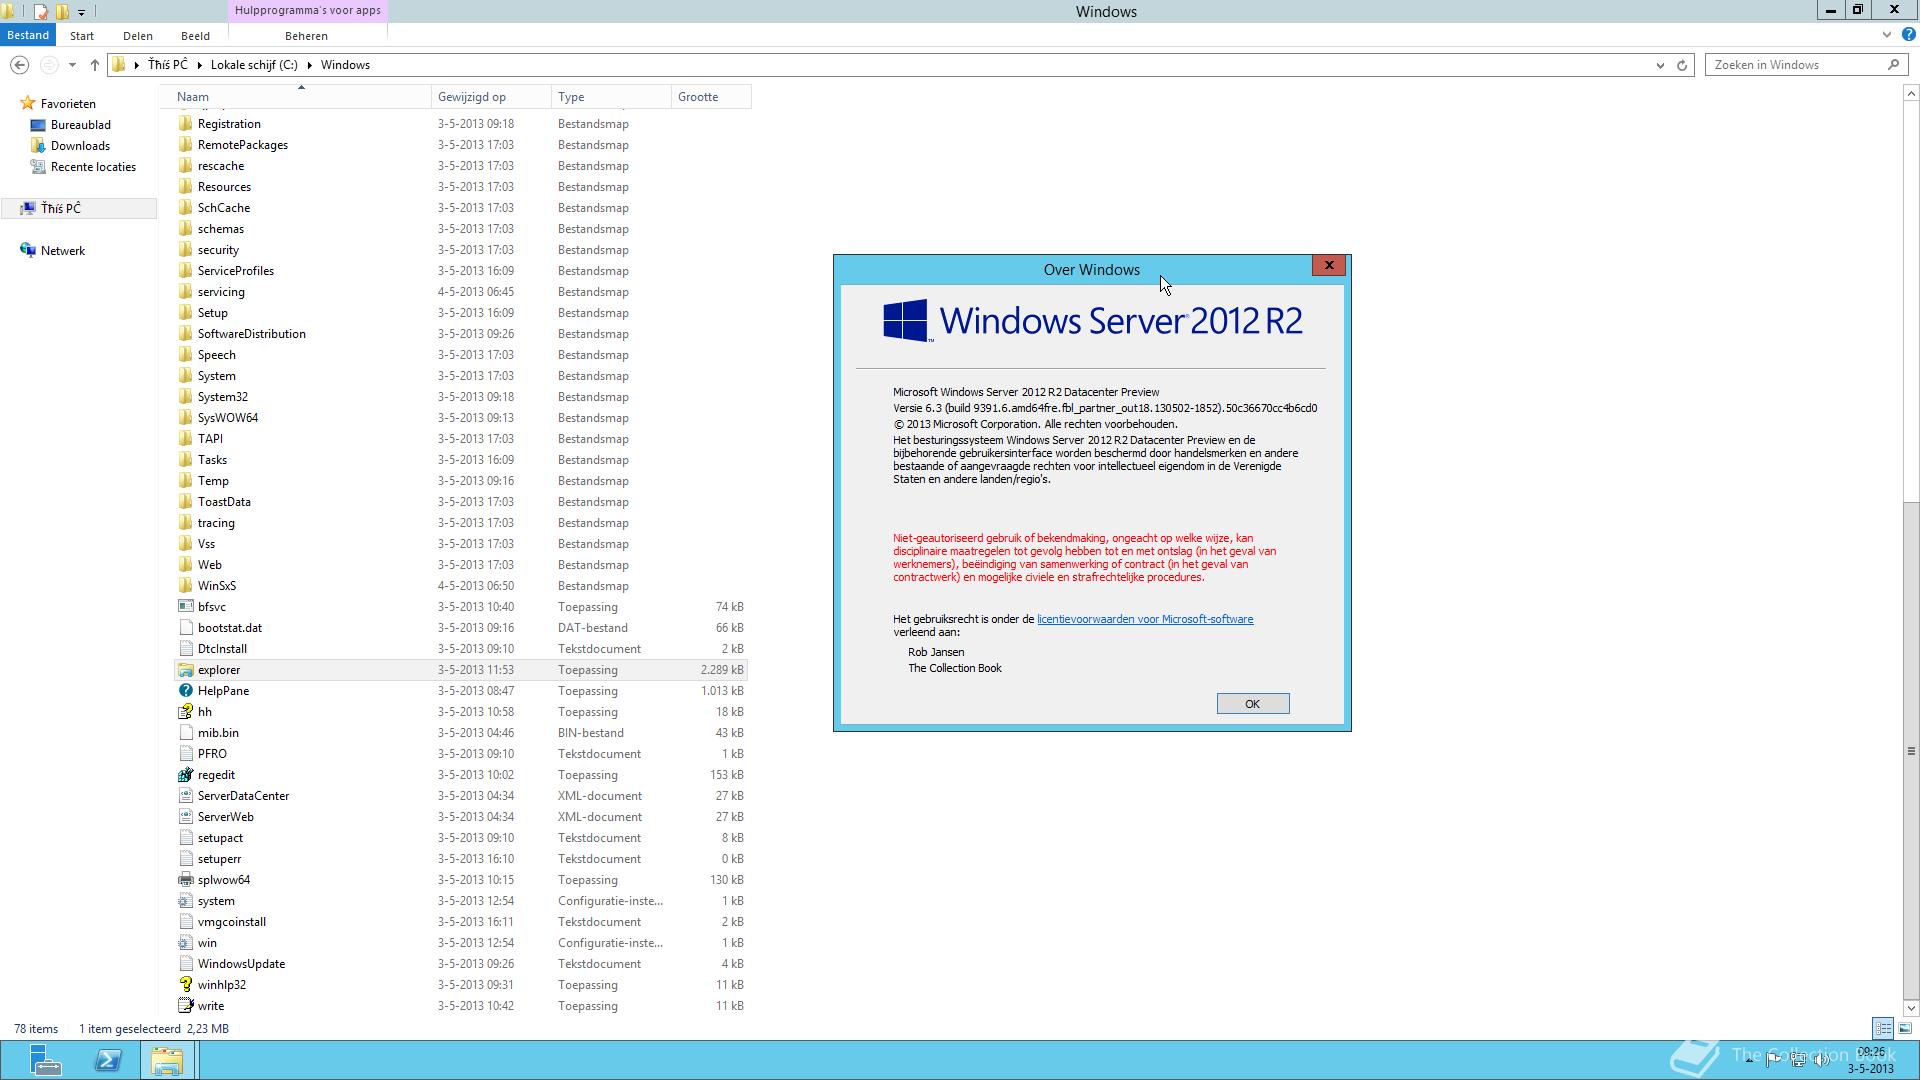Open Server Manager from the taskbar
1920x1080 pixels.
[45, 1060]
